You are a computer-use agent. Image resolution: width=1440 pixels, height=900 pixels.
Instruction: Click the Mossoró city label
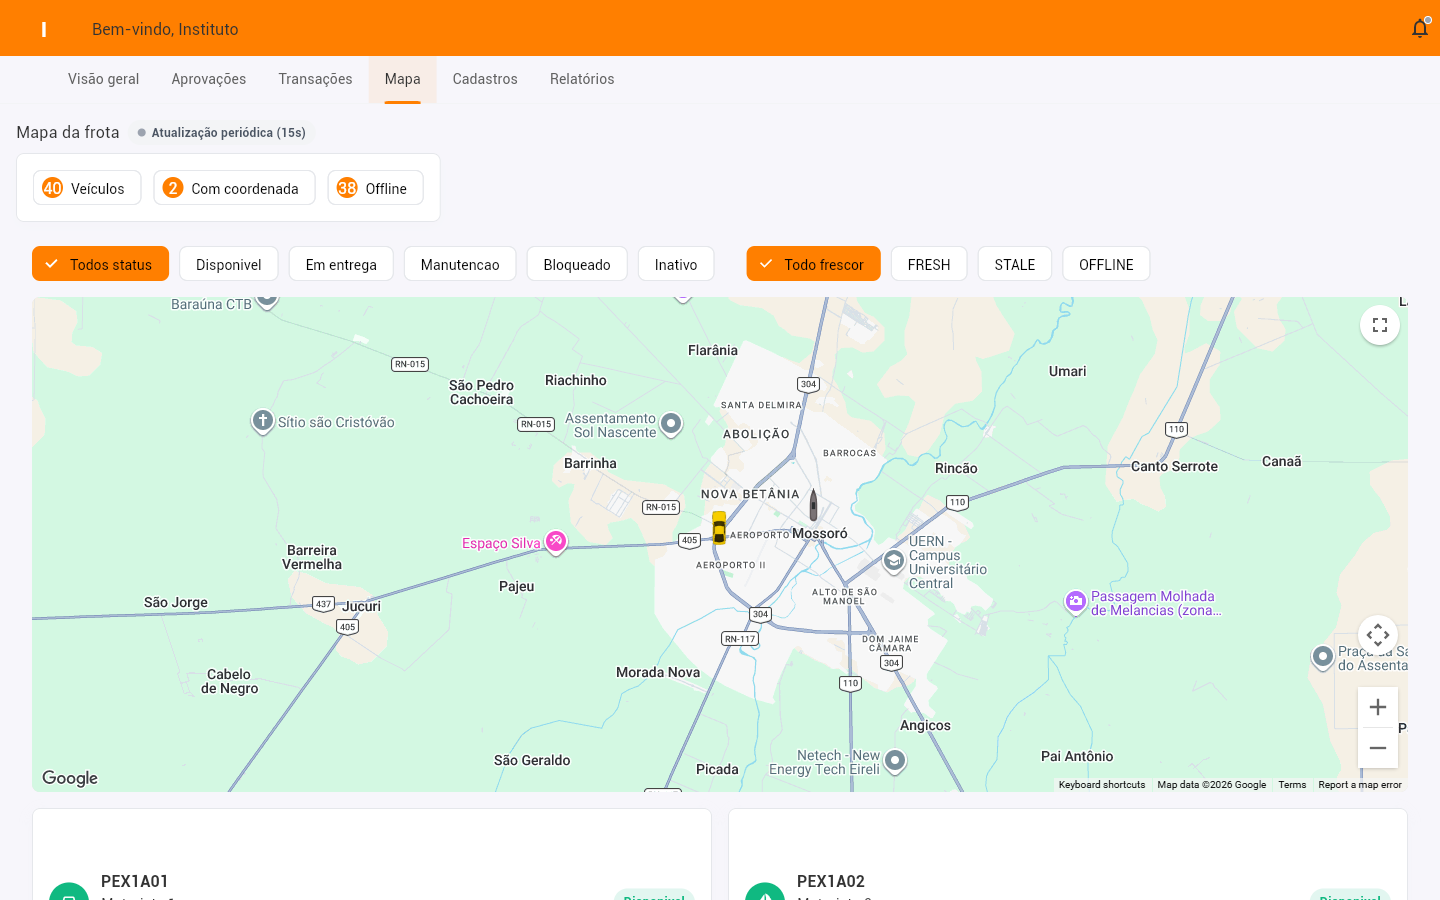(820, 533)
